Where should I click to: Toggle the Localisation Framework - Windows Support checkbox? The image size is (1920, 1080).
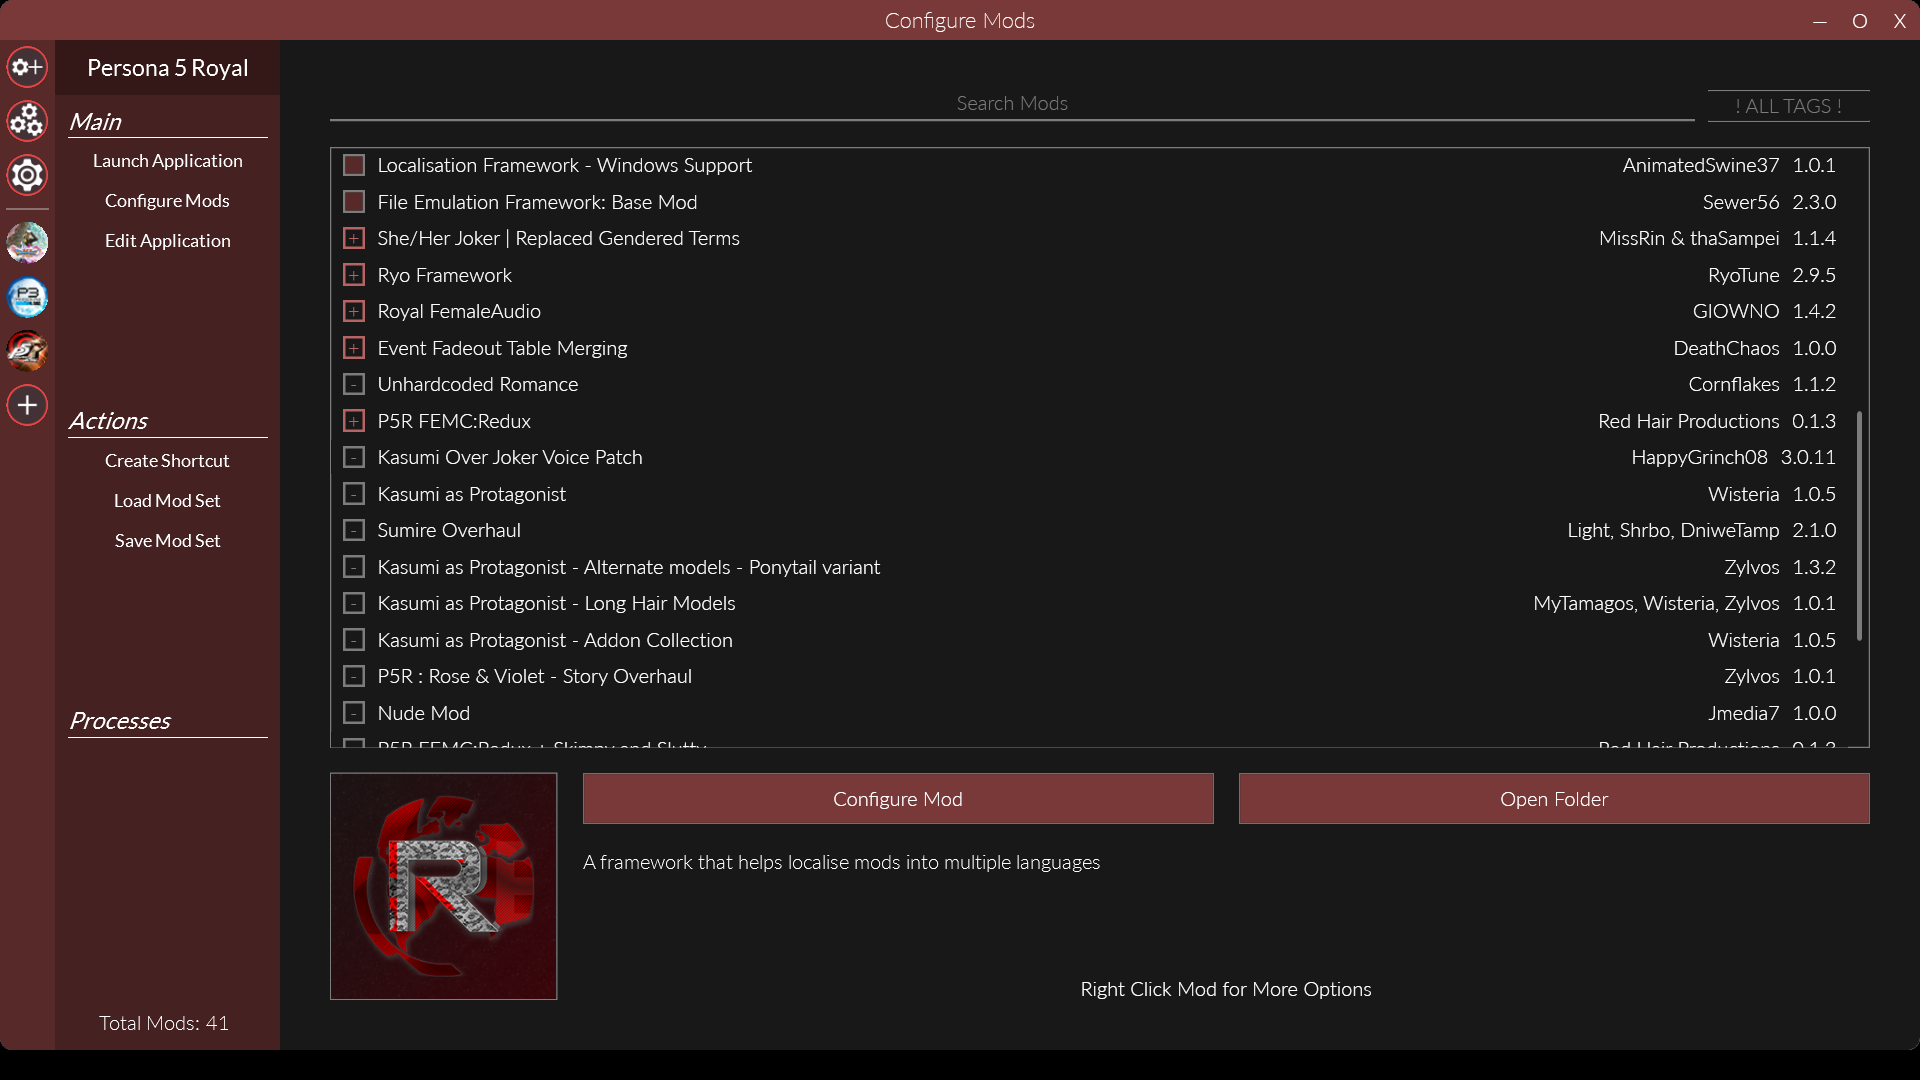(x=354, y=165)
